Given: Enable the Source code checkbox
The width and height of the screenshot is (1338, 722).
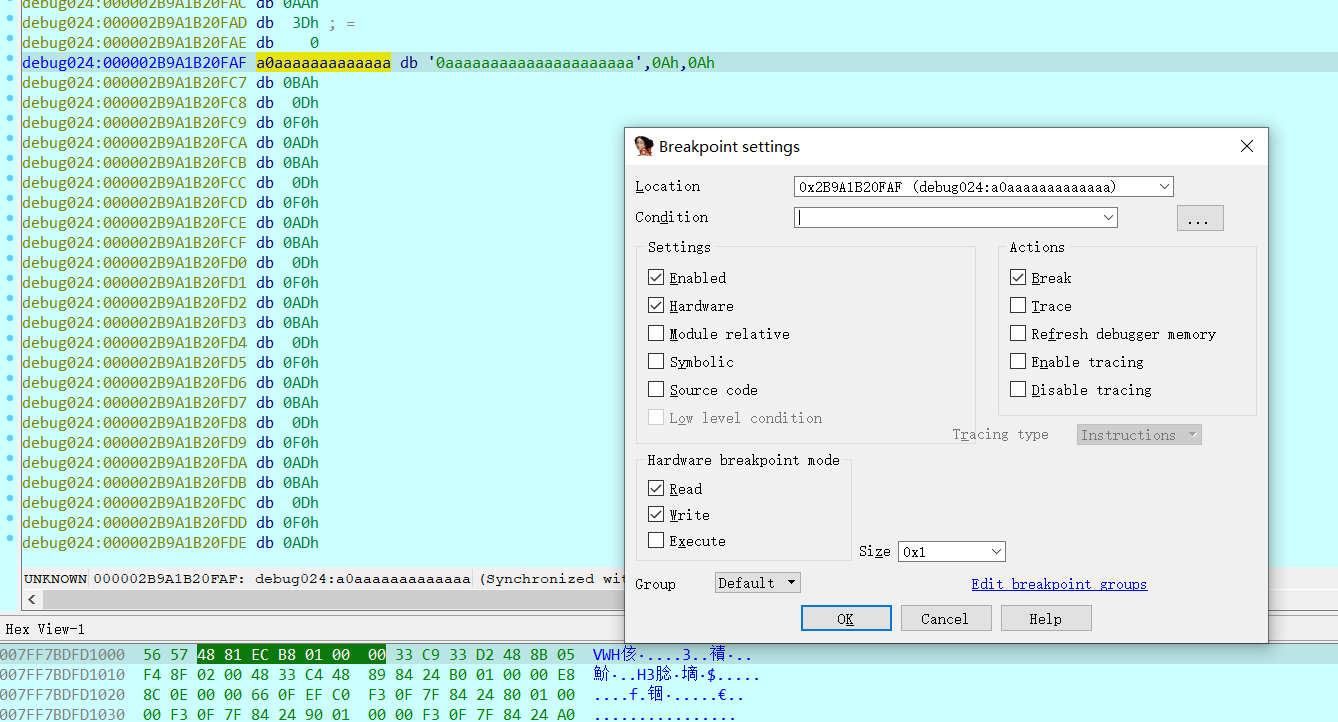Looking at the screenshot, I should tap(656, 390).
